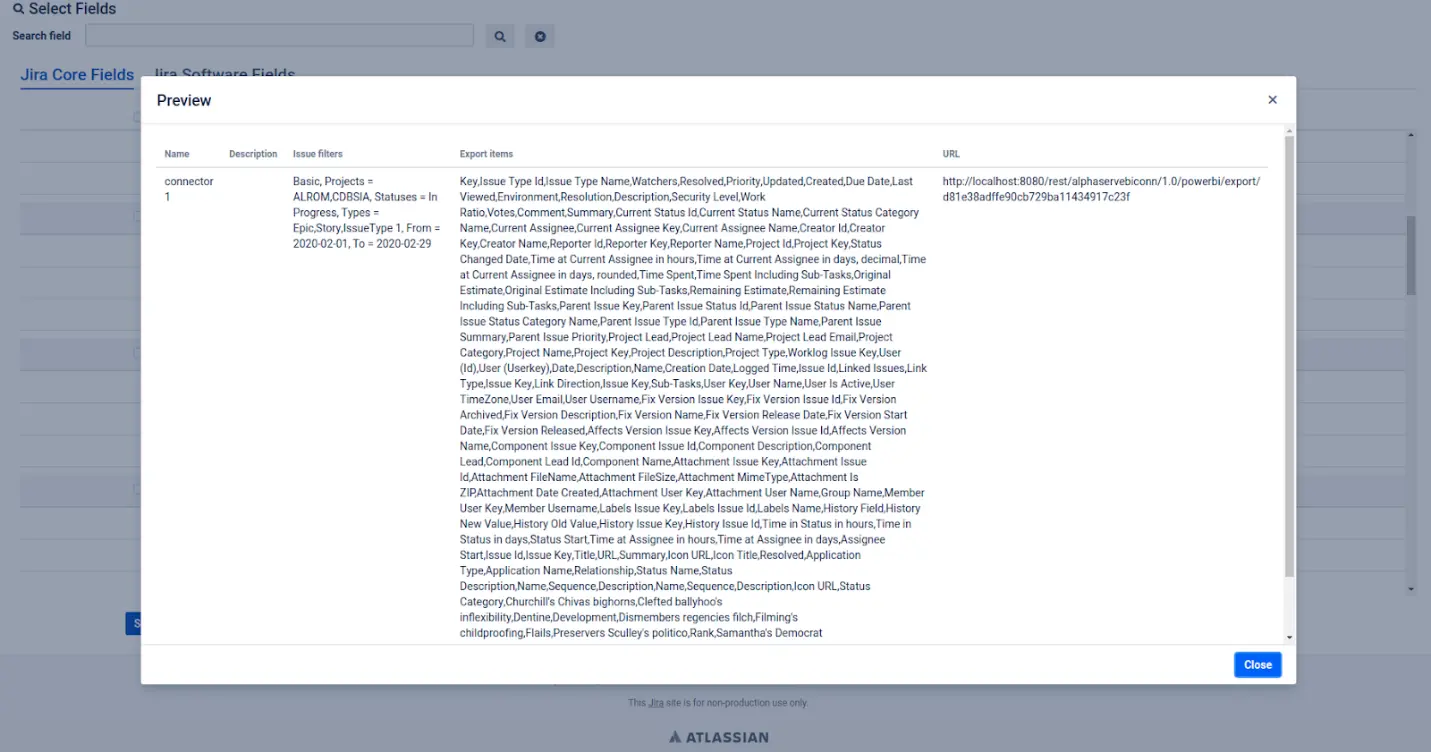Click the Name column header
The width and height of the screenshot is (1431, 752).
point(177,154)
